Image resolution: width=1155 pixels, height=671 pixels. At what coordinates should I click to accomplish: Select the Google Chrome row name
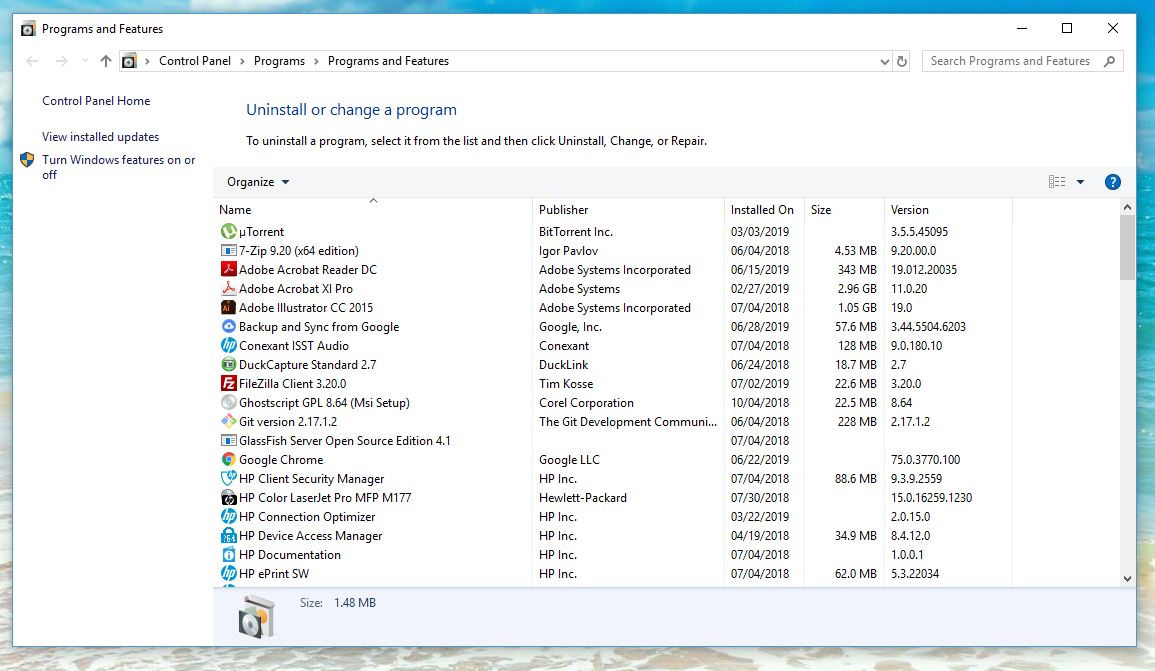coord(281,460)
